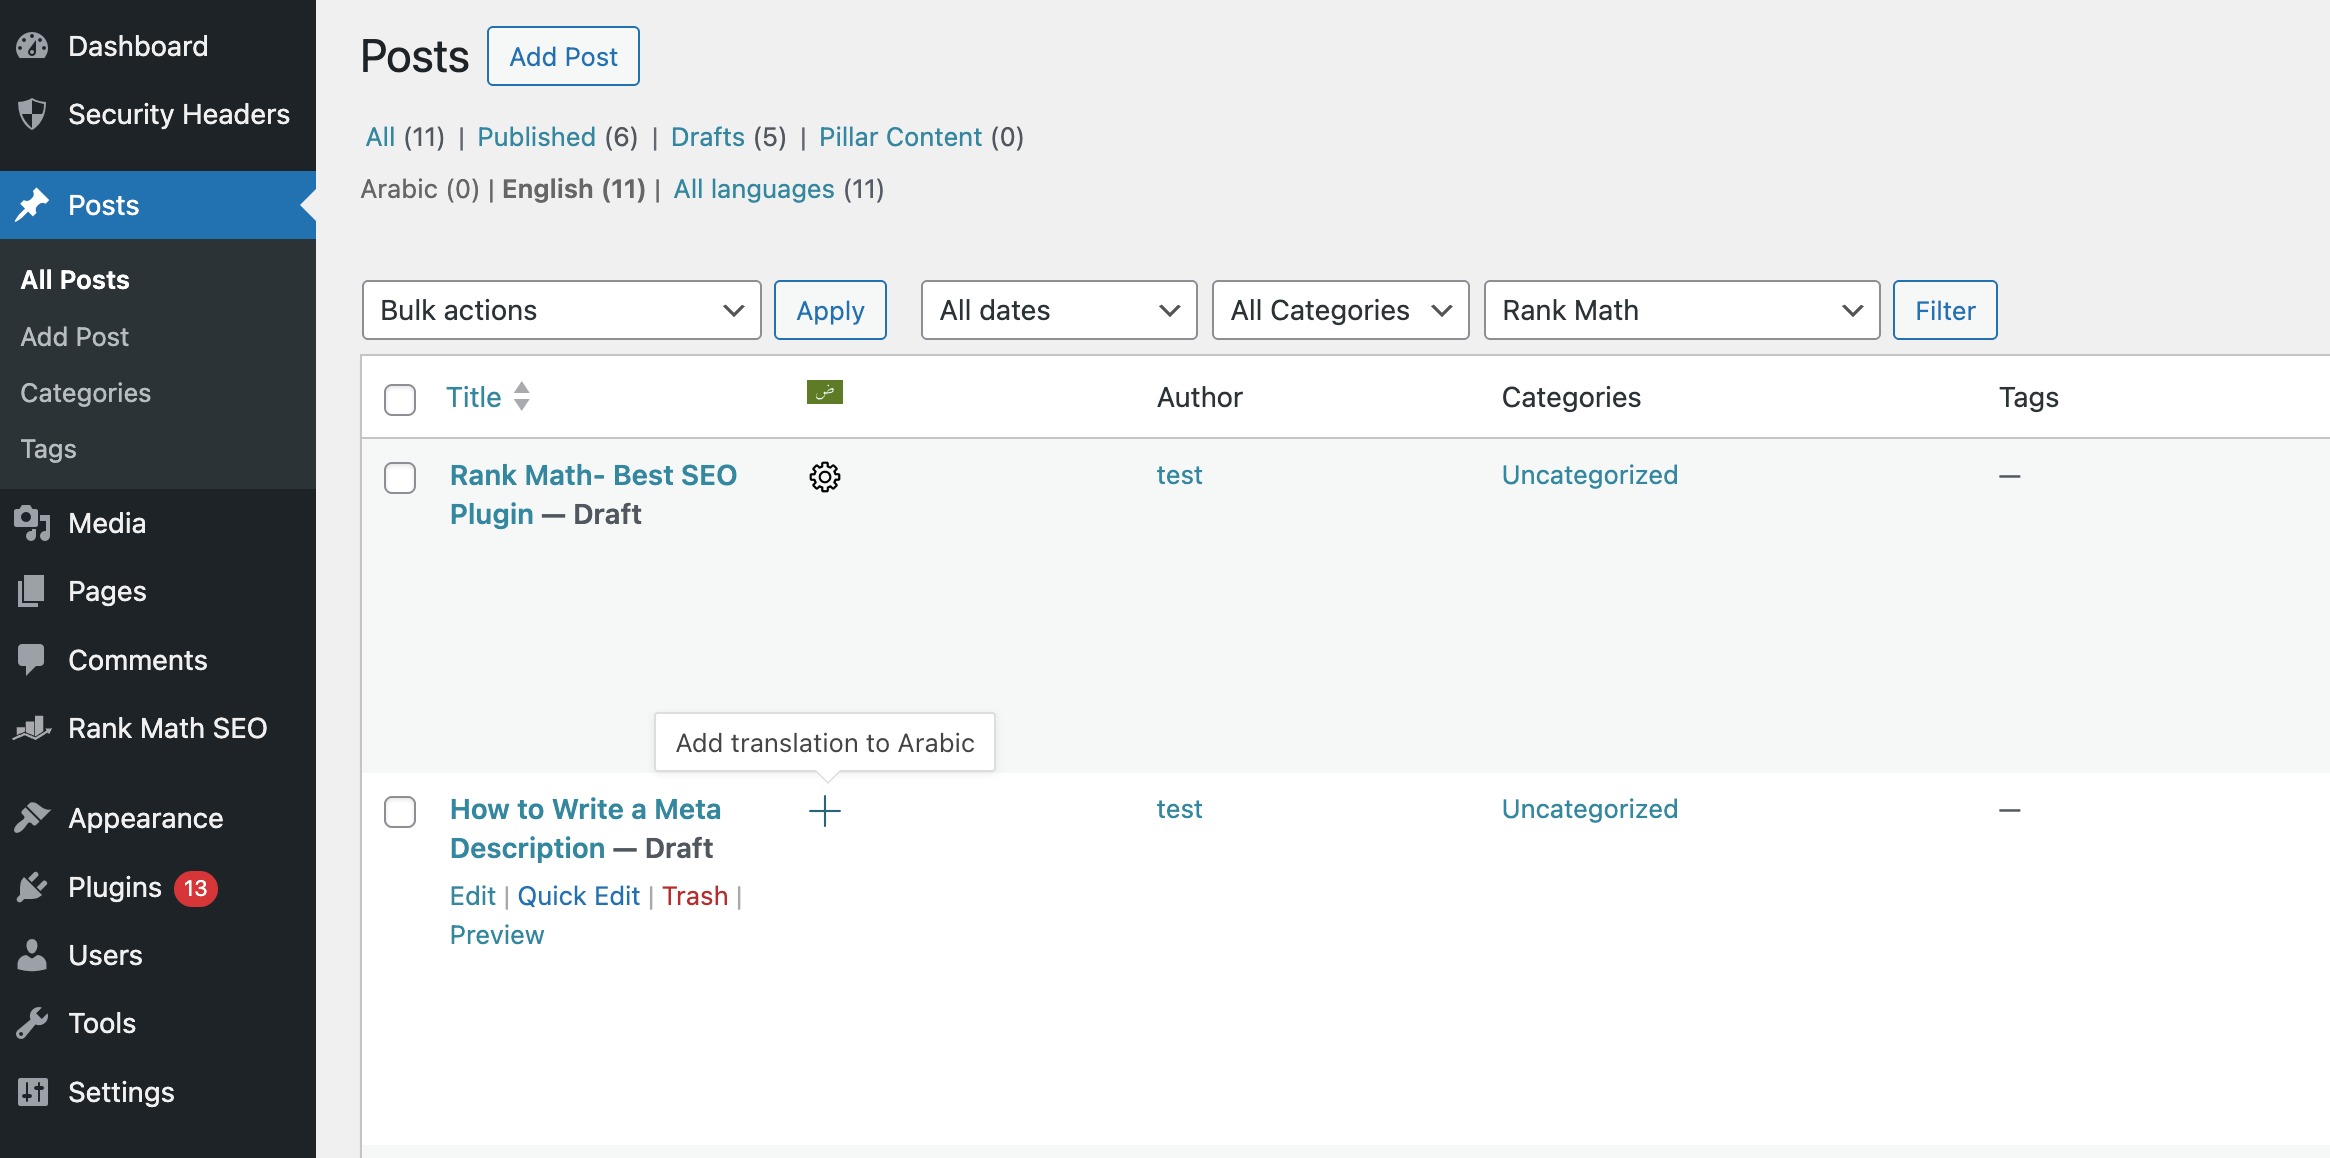Show All languages posts

tap(754, 189)
